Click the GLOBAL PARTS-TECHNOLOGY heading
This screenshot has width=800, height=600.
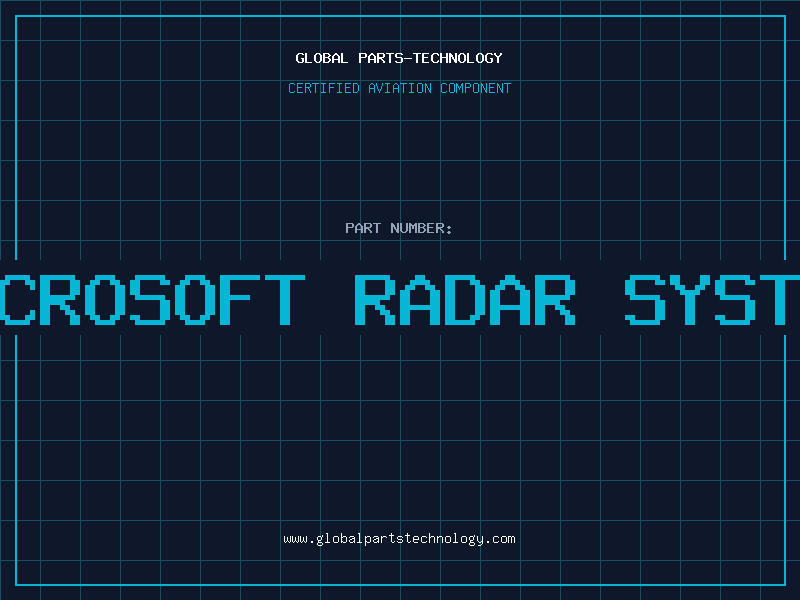coord(399,58)
